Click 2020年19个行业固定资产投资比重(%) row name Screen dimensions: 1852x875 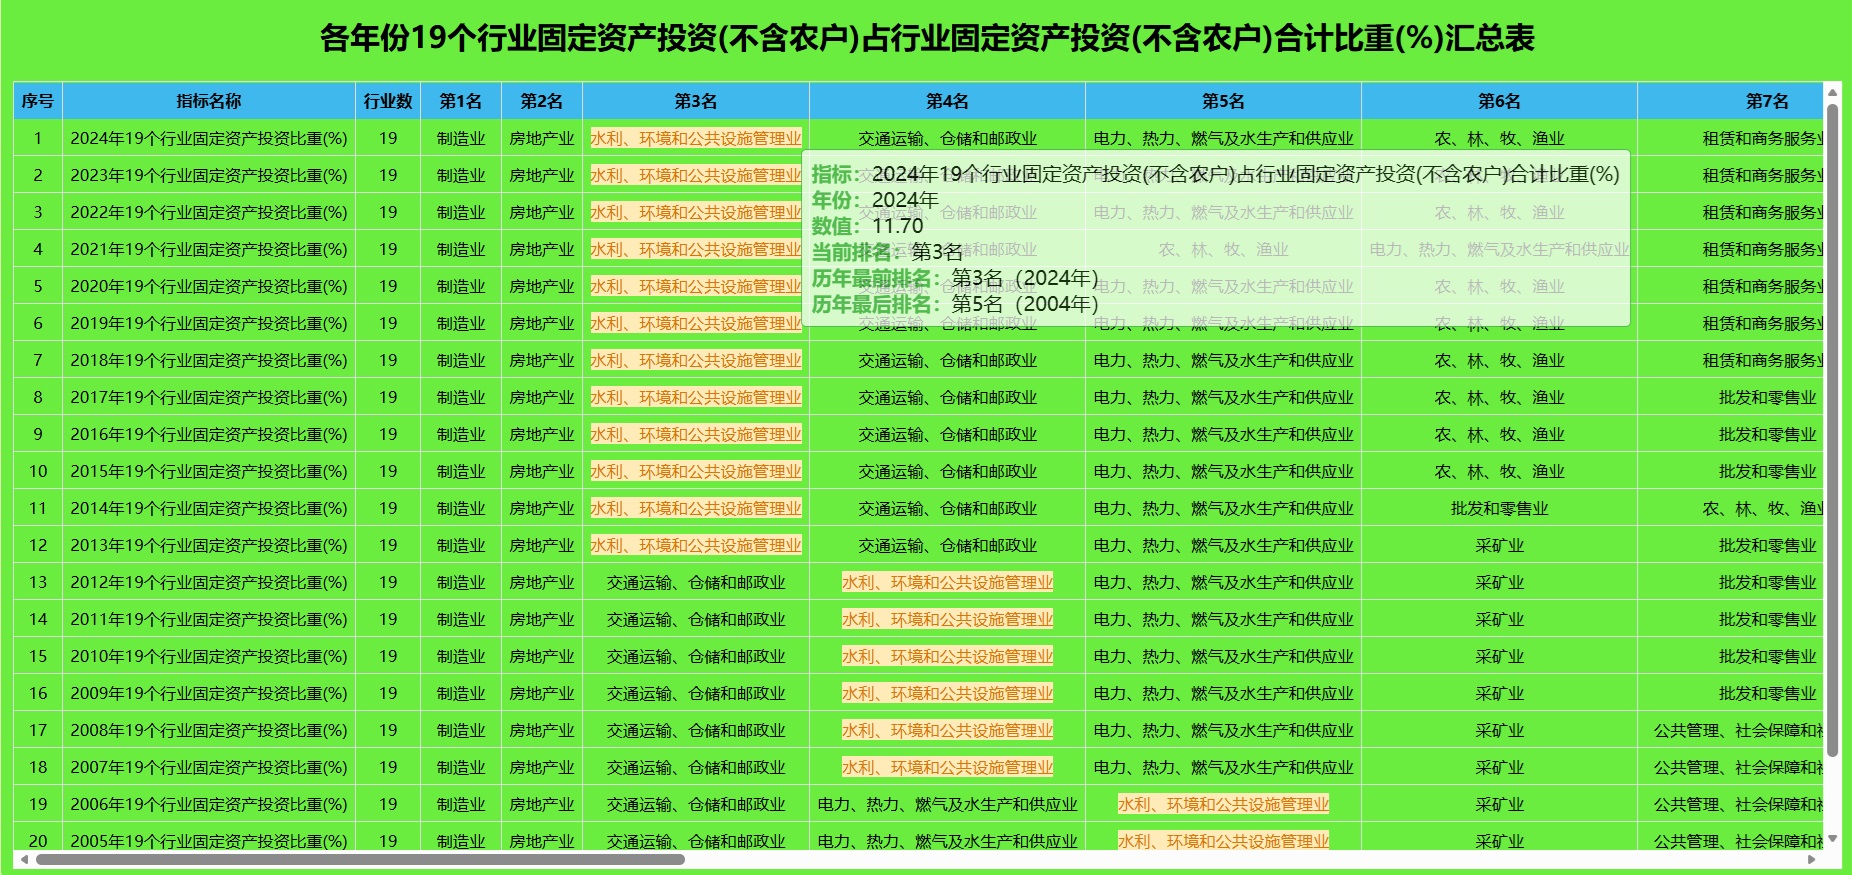click(x=209, y=287)
